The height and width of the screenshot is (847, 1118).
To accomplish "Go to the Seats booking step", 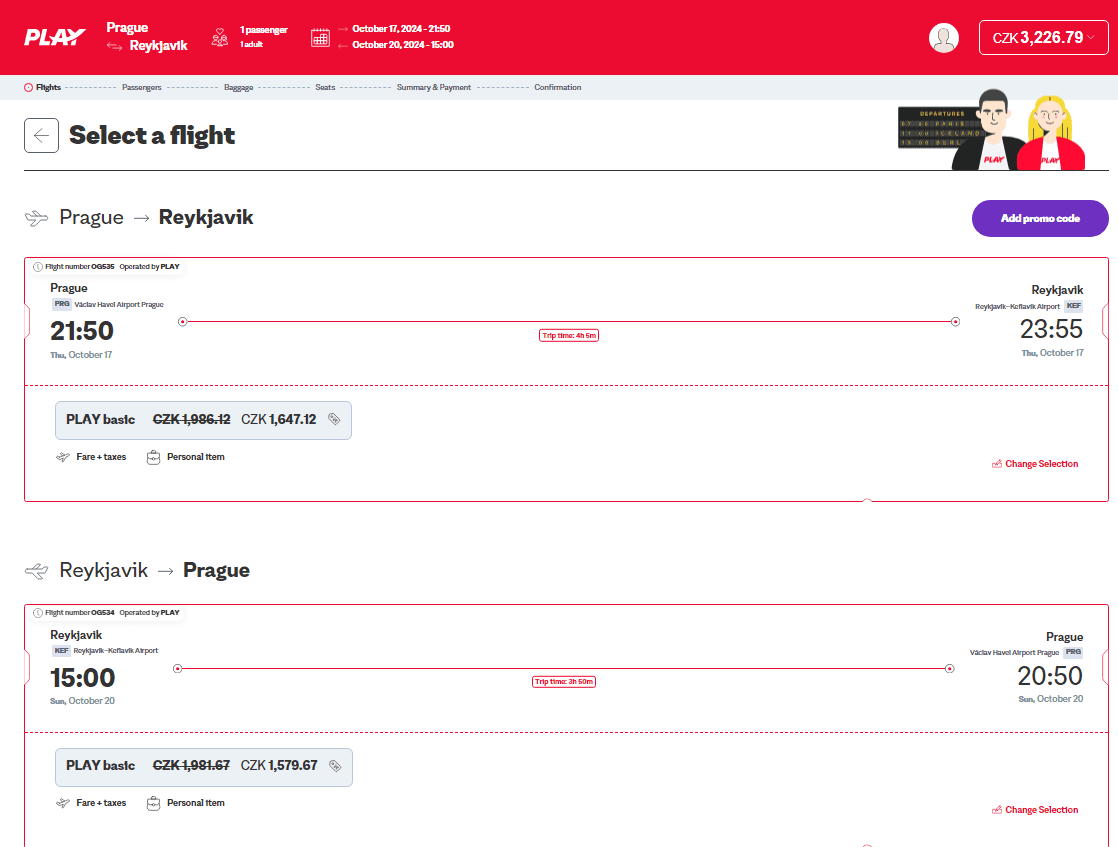I will tap(325, 88).
